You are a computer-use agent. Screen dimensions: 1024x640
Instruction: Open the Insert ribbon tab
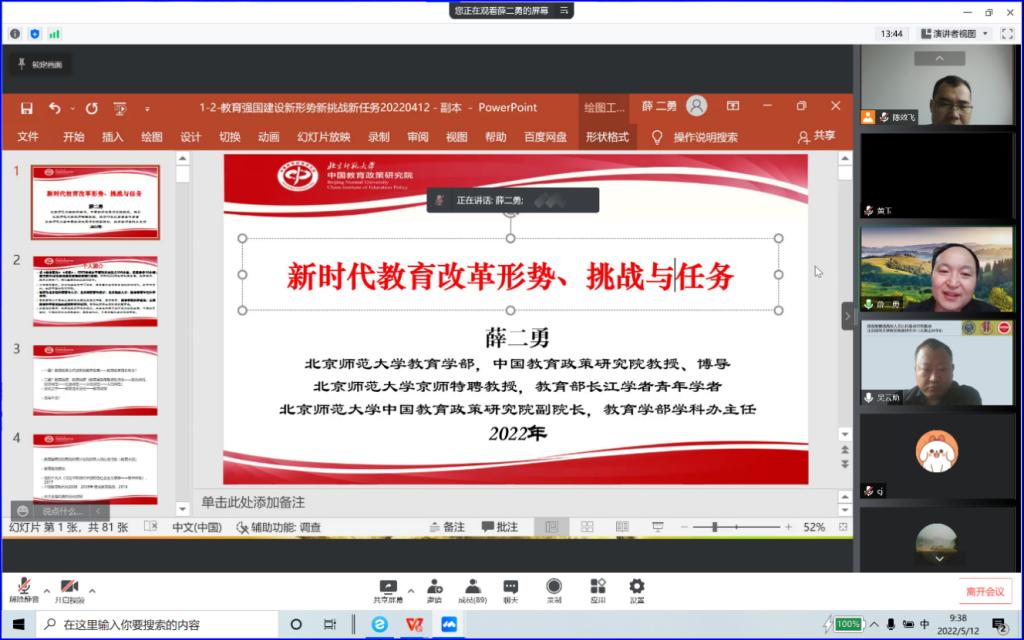(113, 137)
